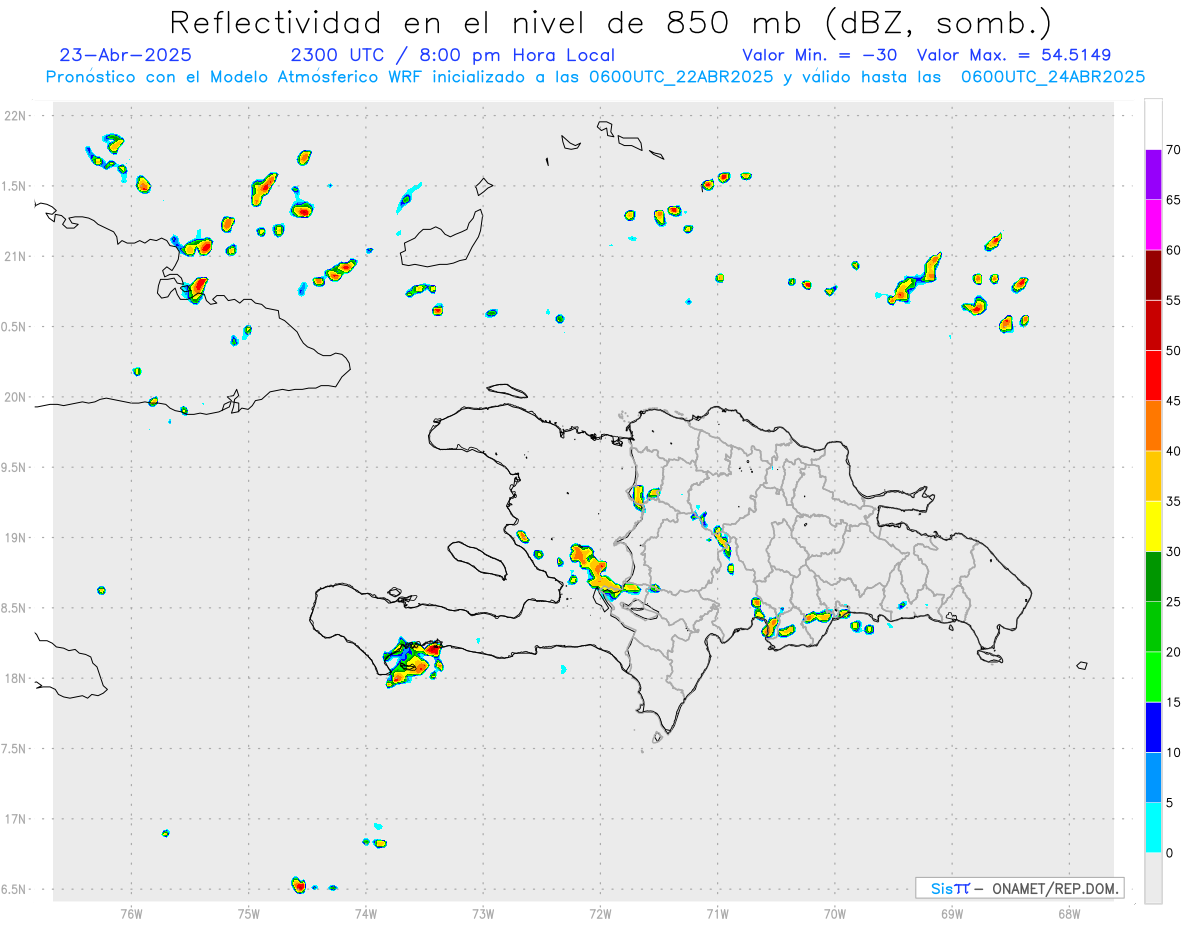Image resolution: width=1200 pixels, height=927 pixels.
Task: Click the '18N' latitude label
Action: 17,679
